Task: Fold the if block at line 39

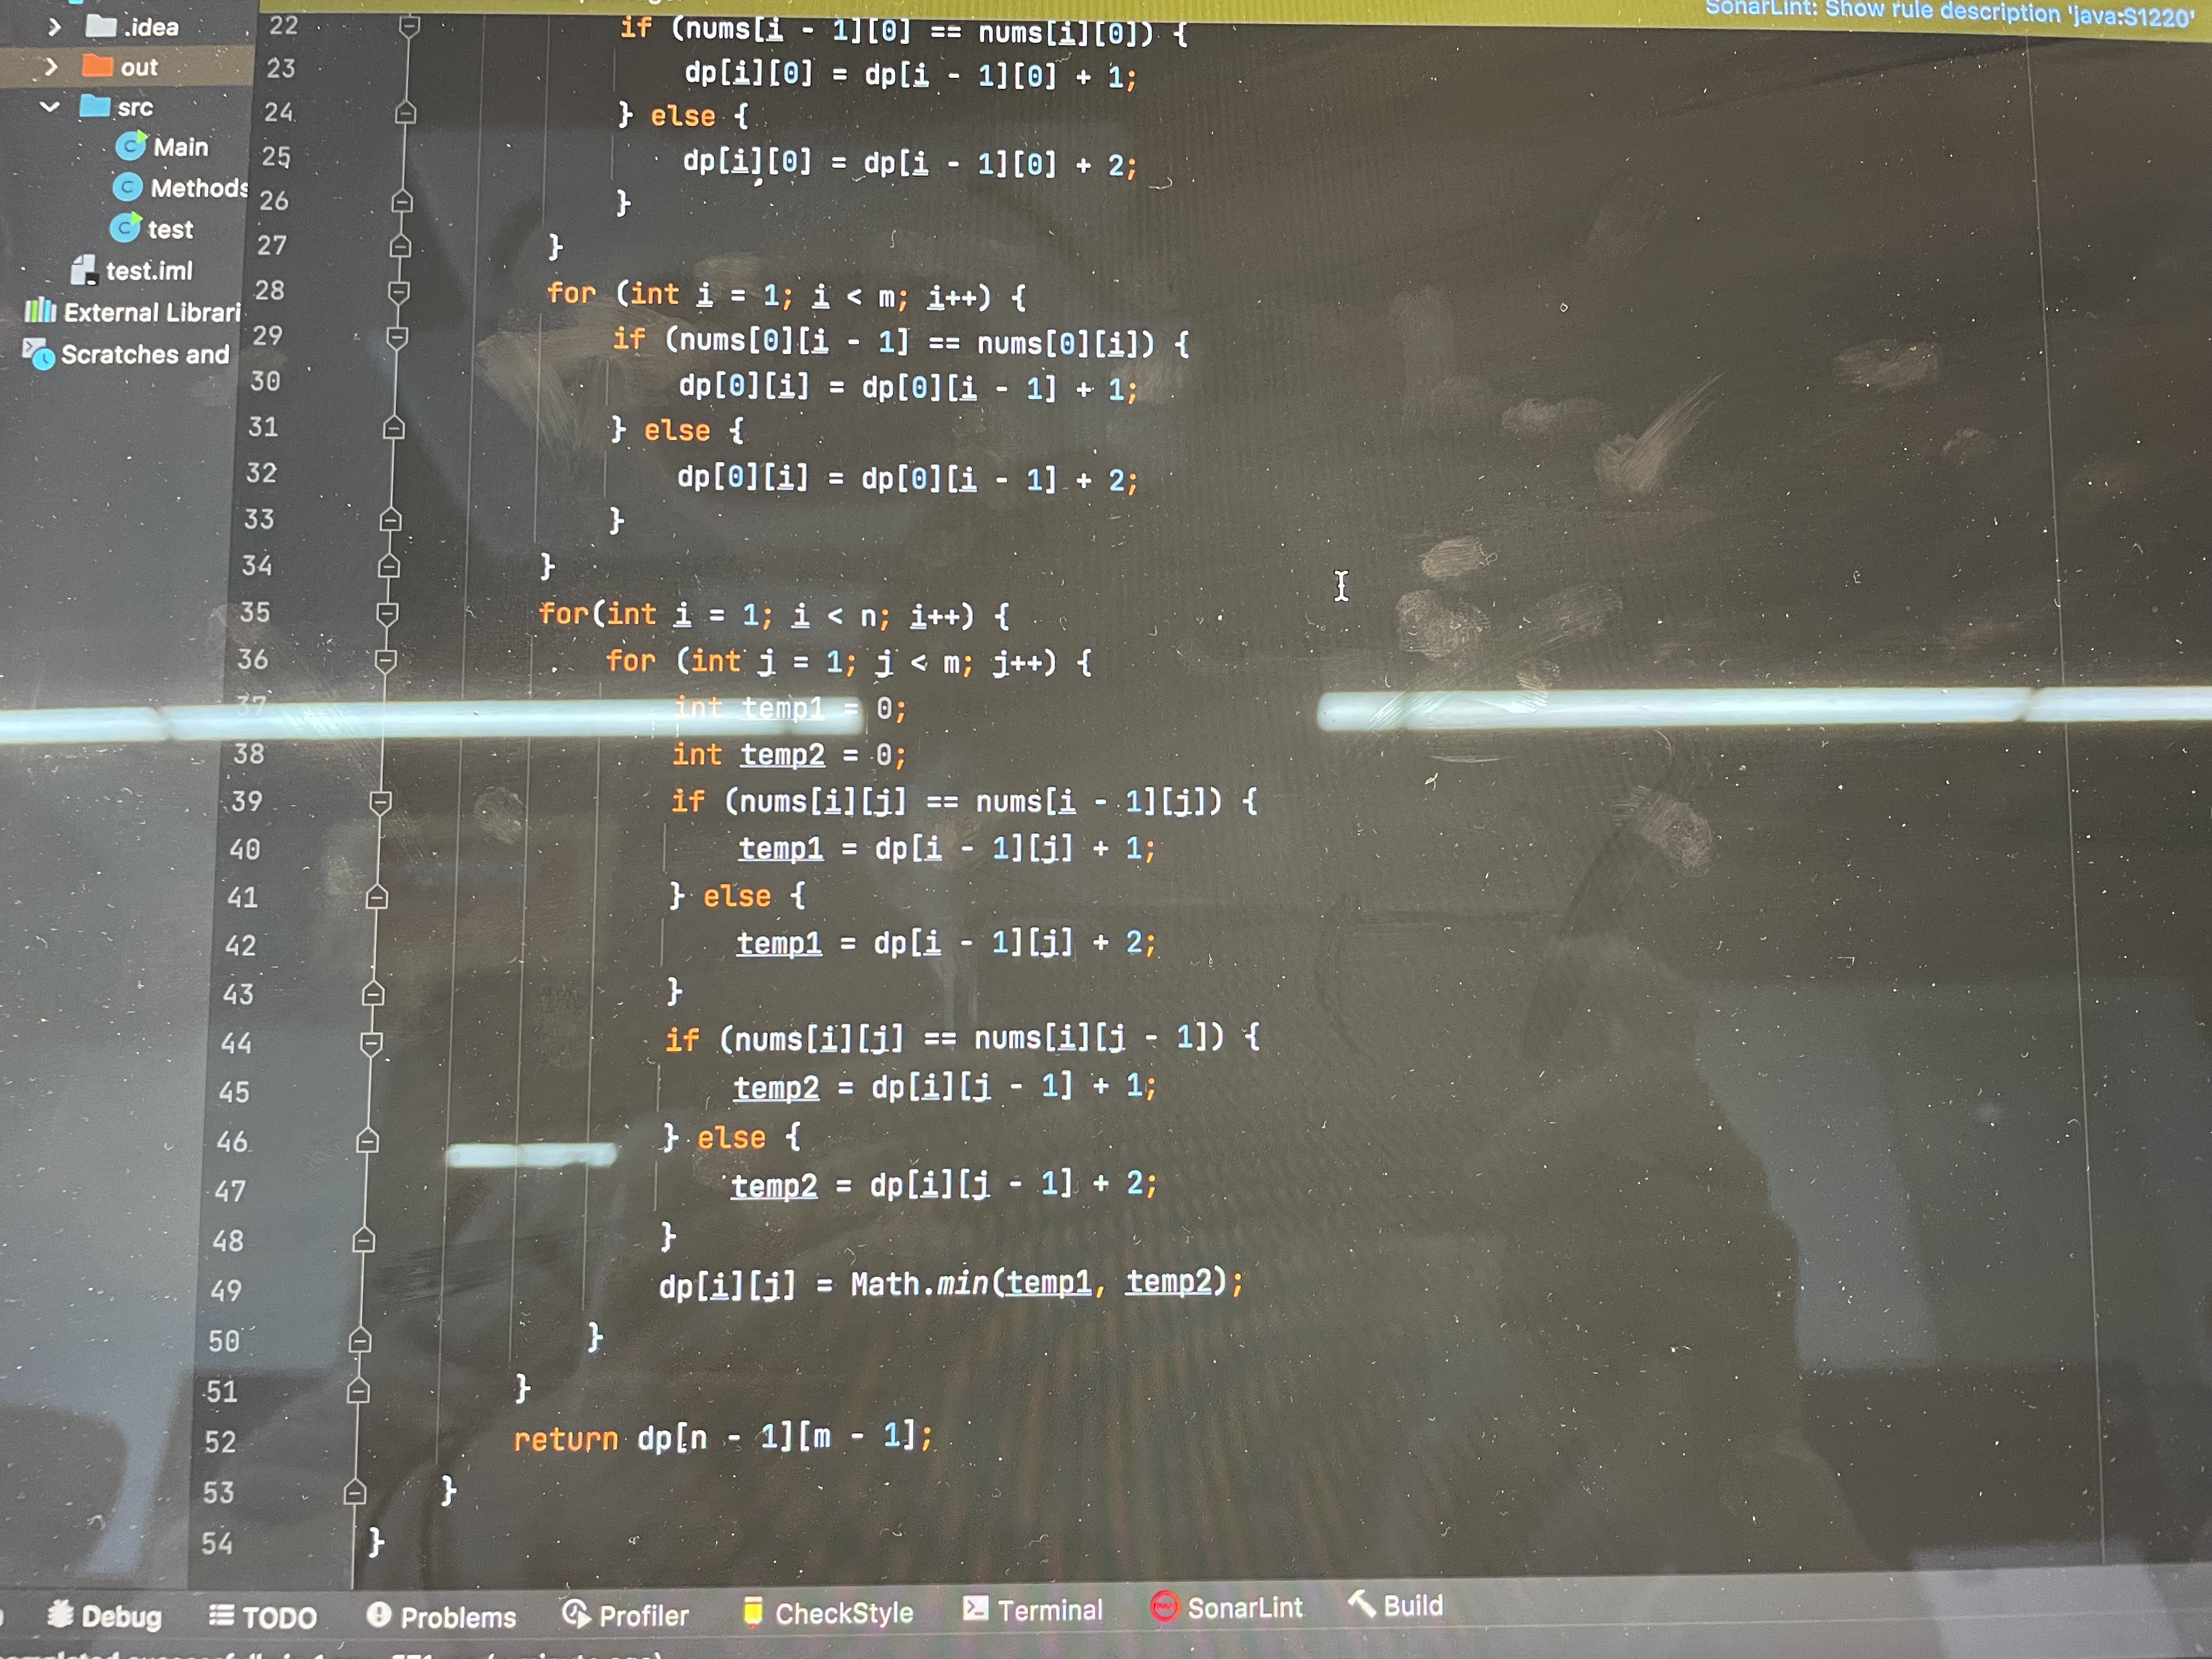Action: pyautogui.click(x=380, y=802)
